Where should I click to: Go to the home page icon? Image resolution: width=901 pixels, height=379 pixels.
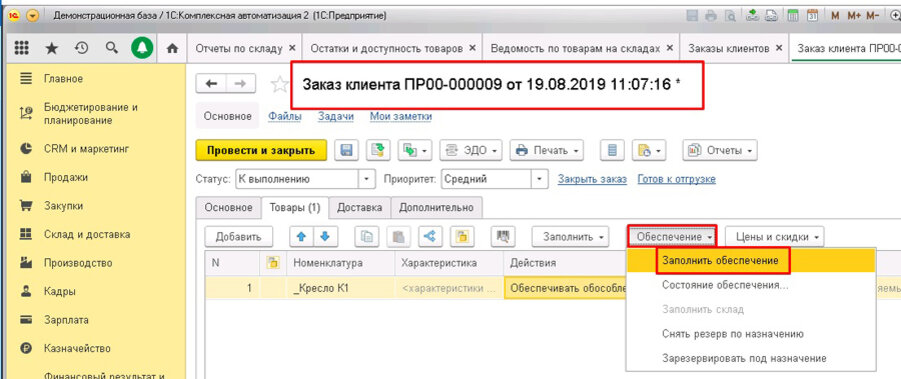171,49
